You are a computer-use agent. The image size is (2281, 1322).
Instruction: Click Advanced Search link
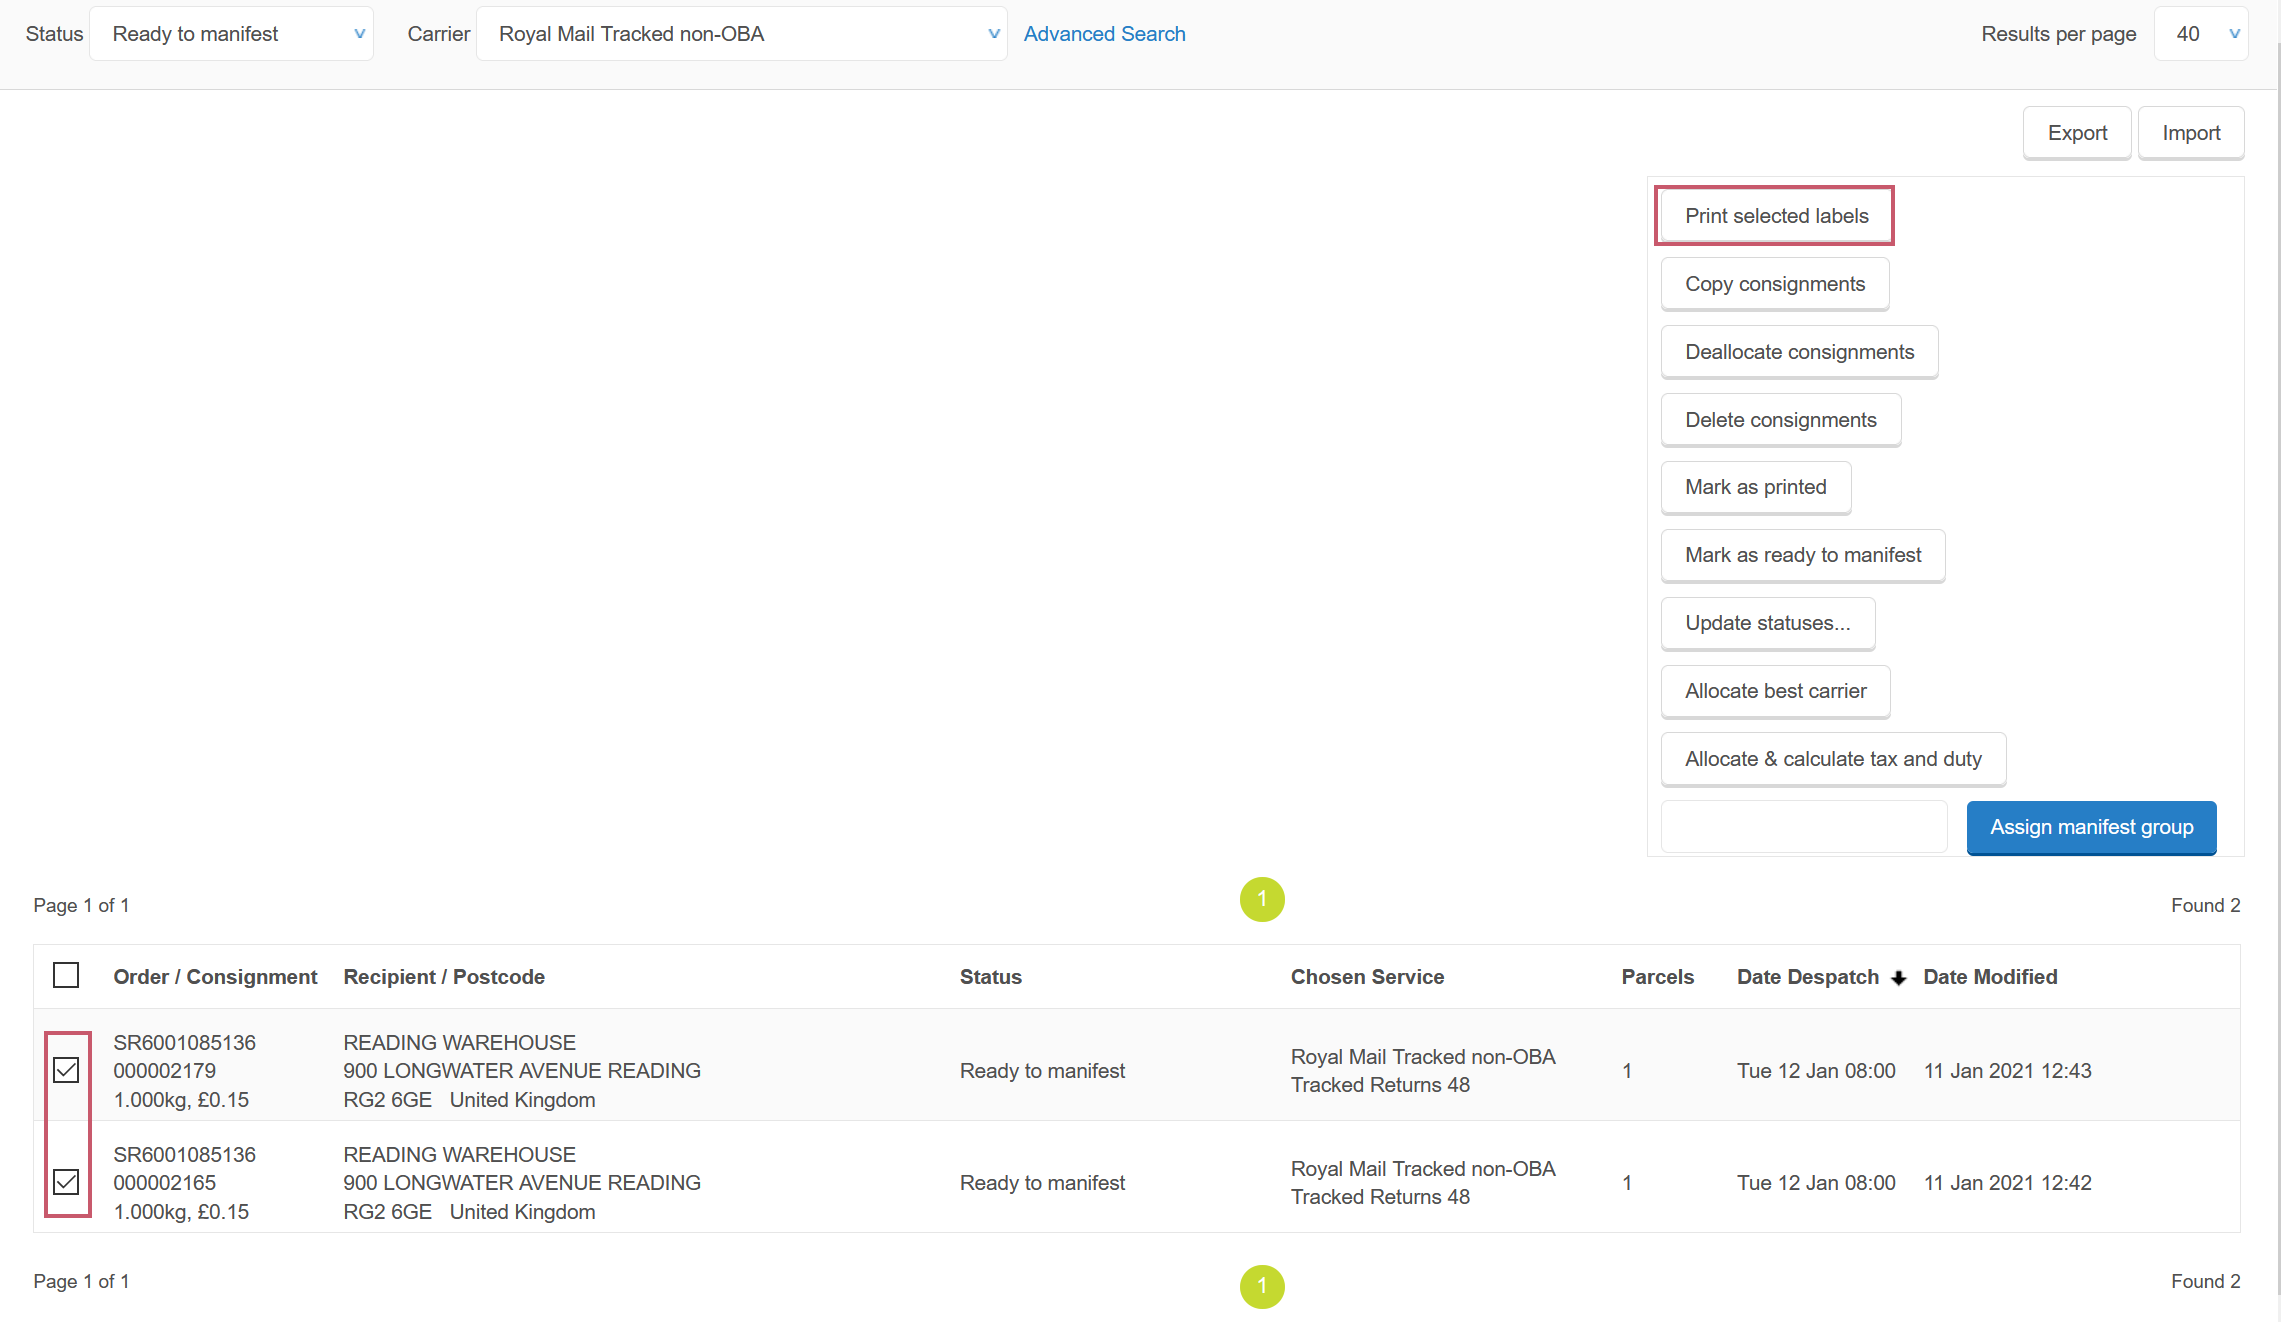(1104, 34)
